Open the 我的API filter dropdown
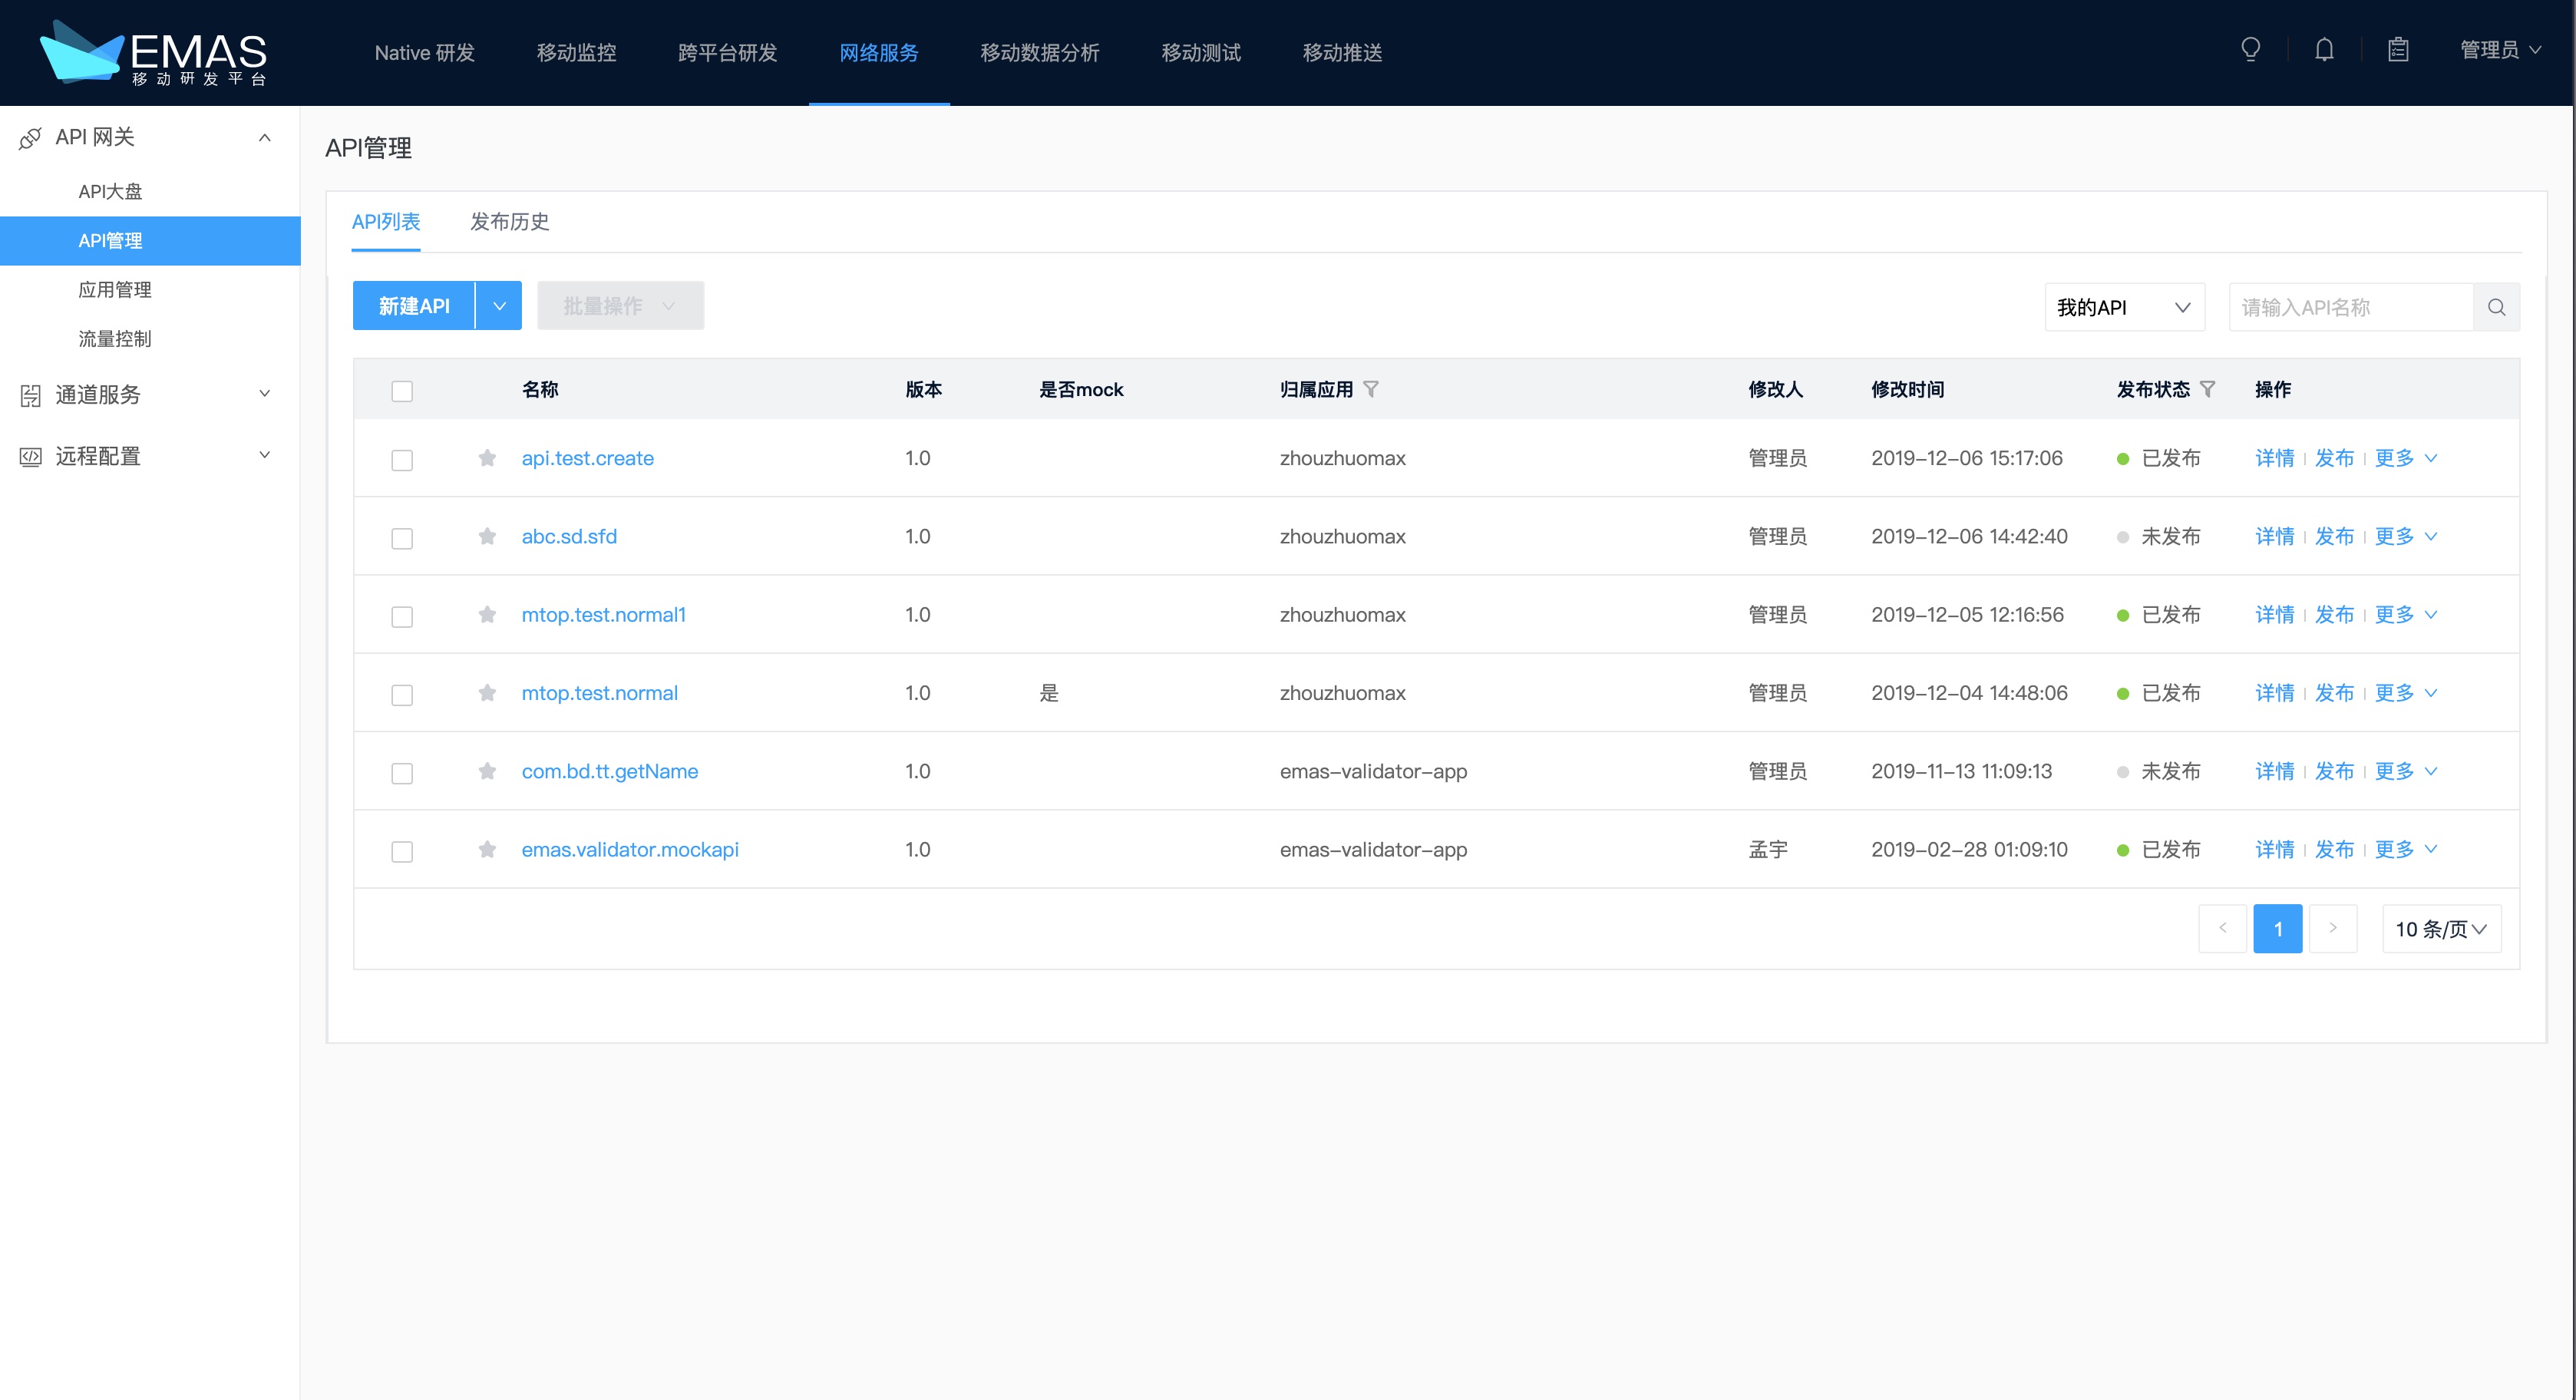This screenshot has height=1400, width=2576. pos(2123,307)
